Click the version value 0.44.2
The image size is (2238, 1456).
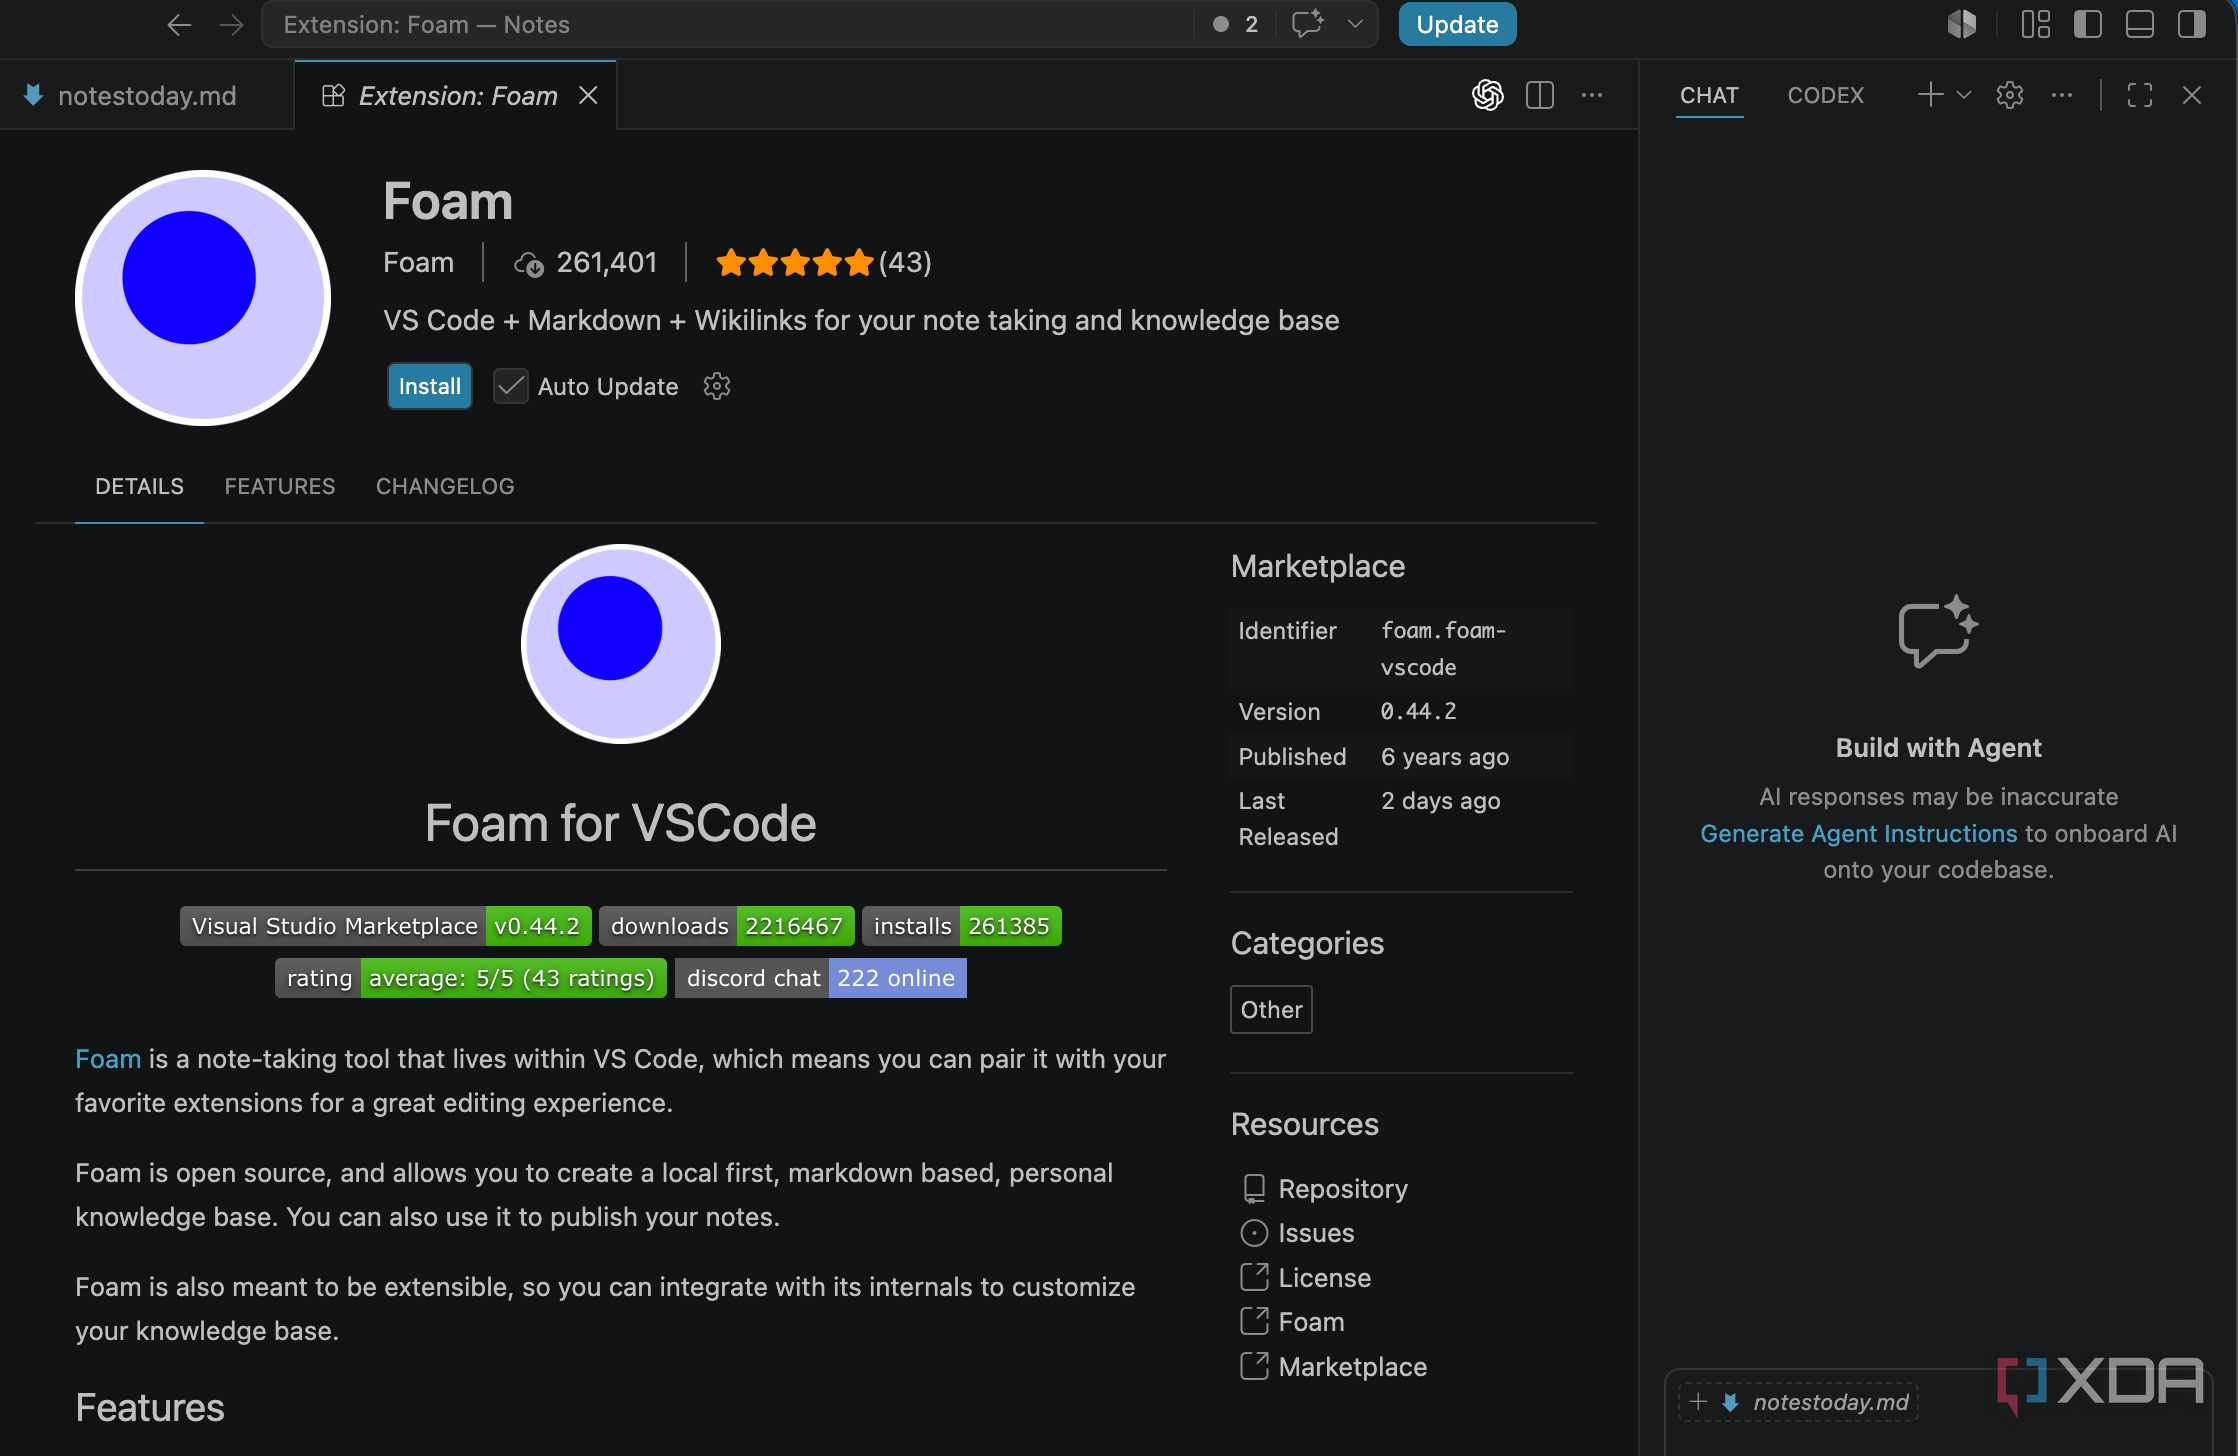click(1418, 711)
